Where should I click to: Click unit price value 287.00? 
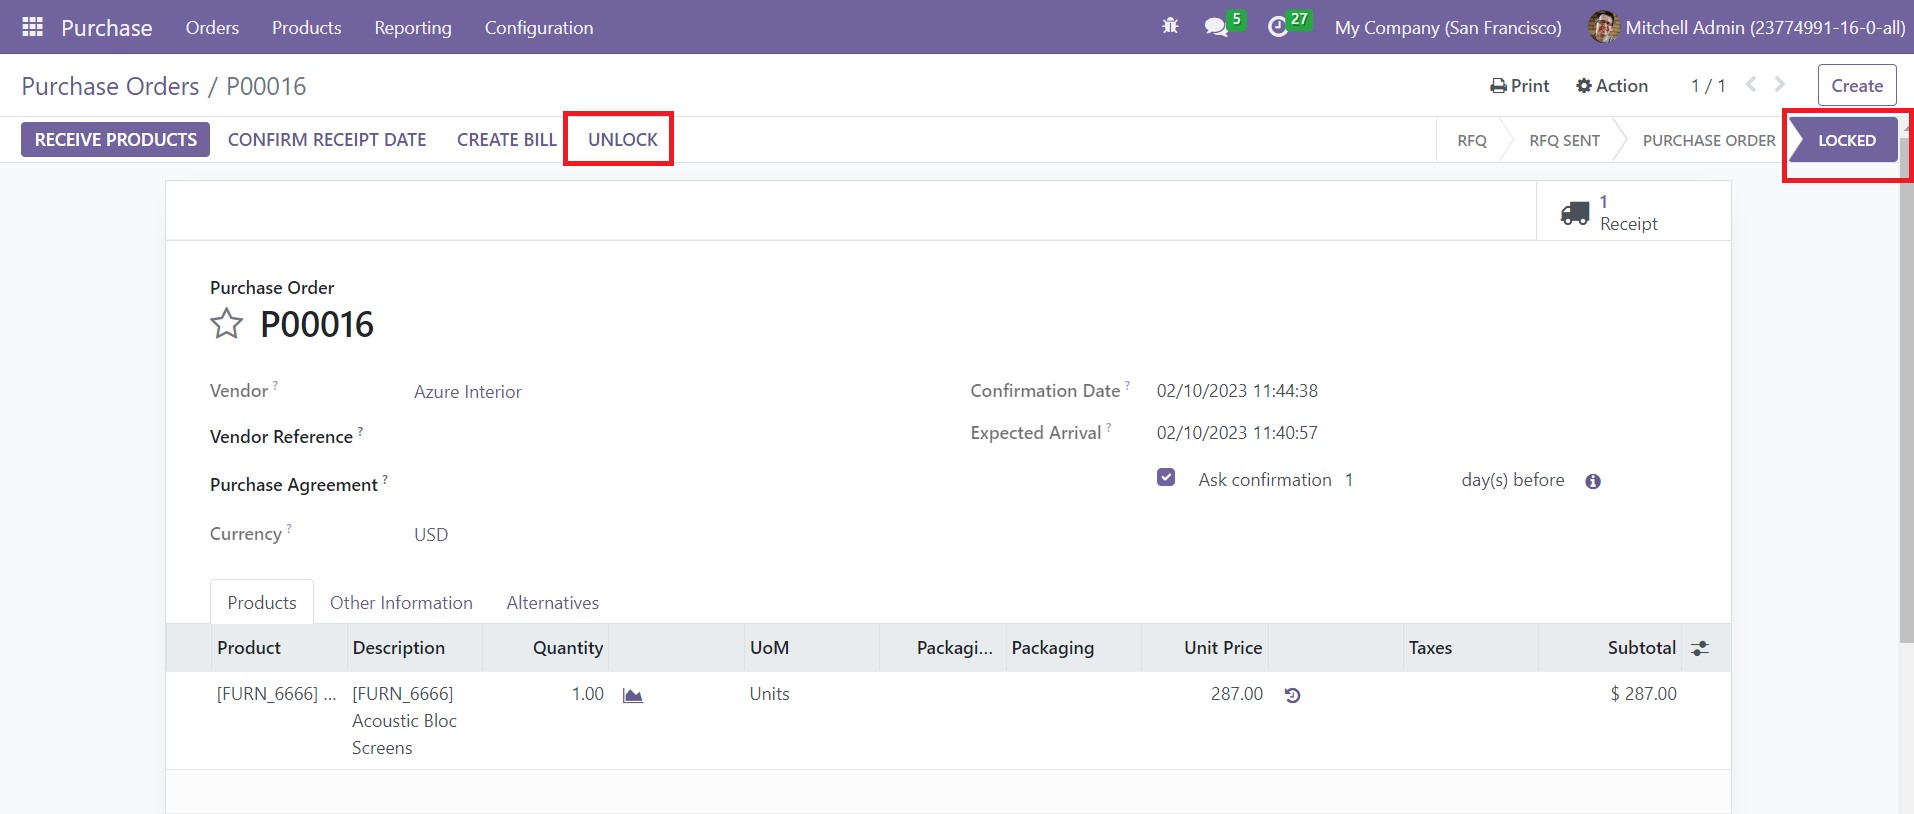(1236, 694)
